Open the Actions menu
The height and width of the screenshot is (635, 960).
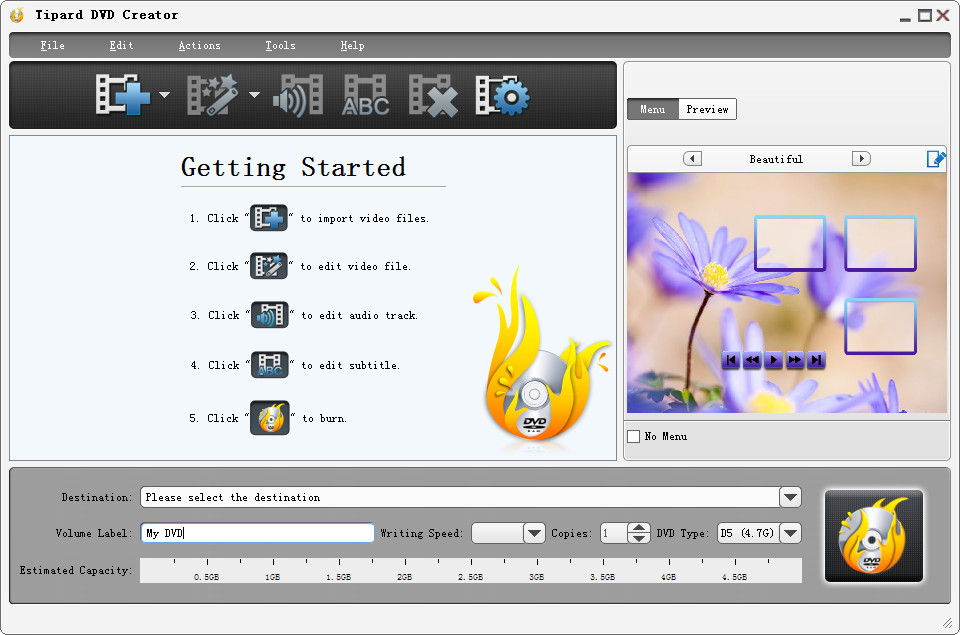199,45
